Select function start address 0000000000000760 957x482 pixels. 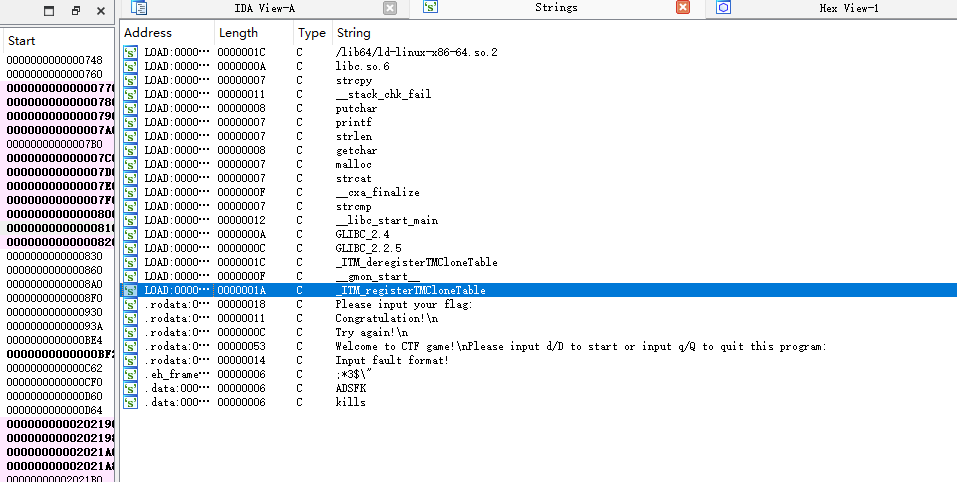(54, 74)
